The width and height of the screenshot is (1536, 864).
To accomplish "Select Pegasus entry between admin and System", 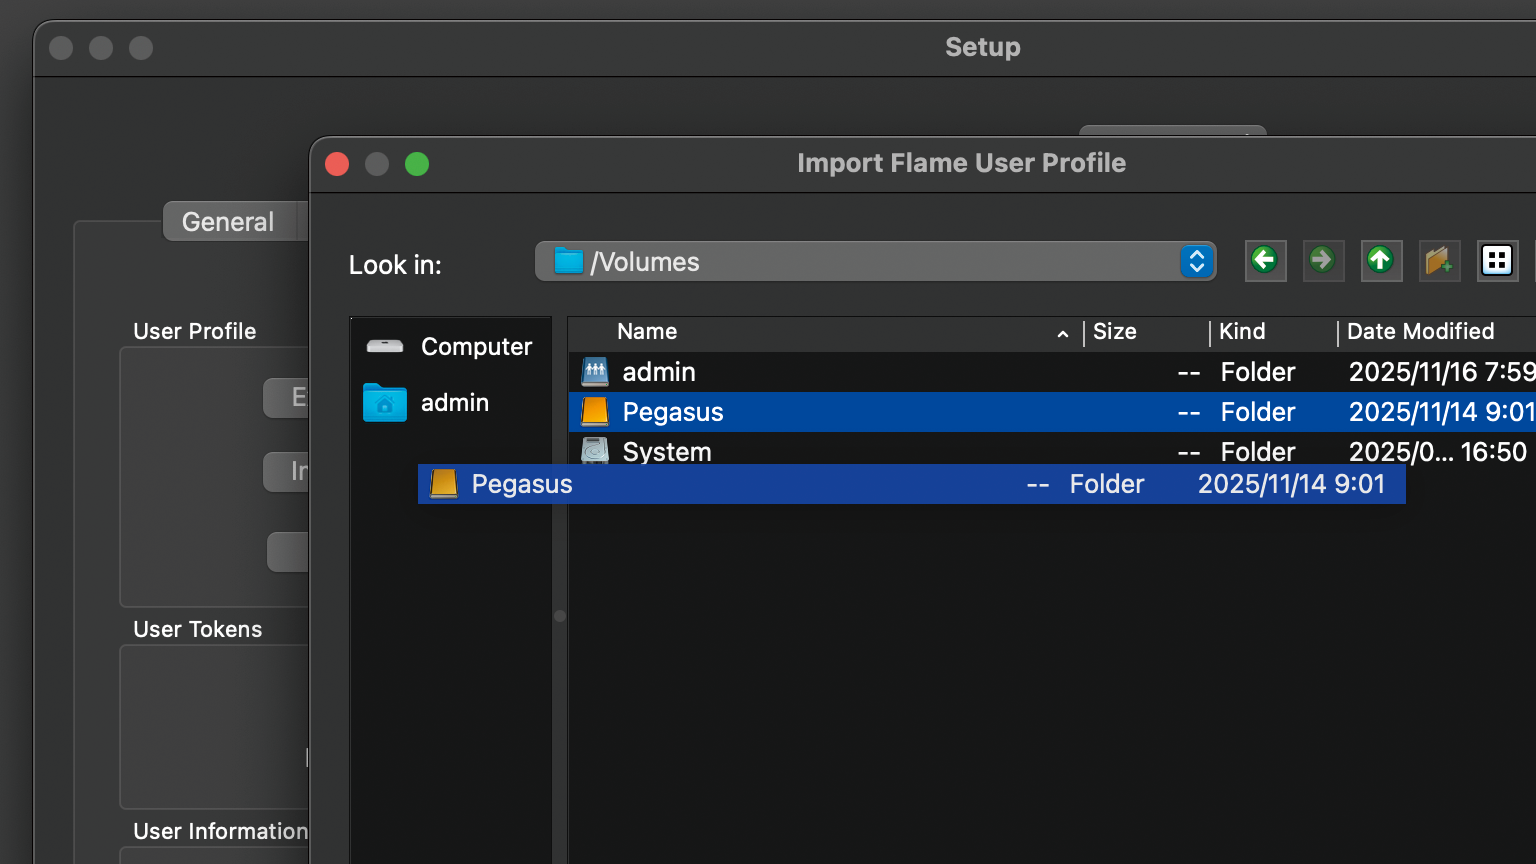I will (x=672, y=412).
